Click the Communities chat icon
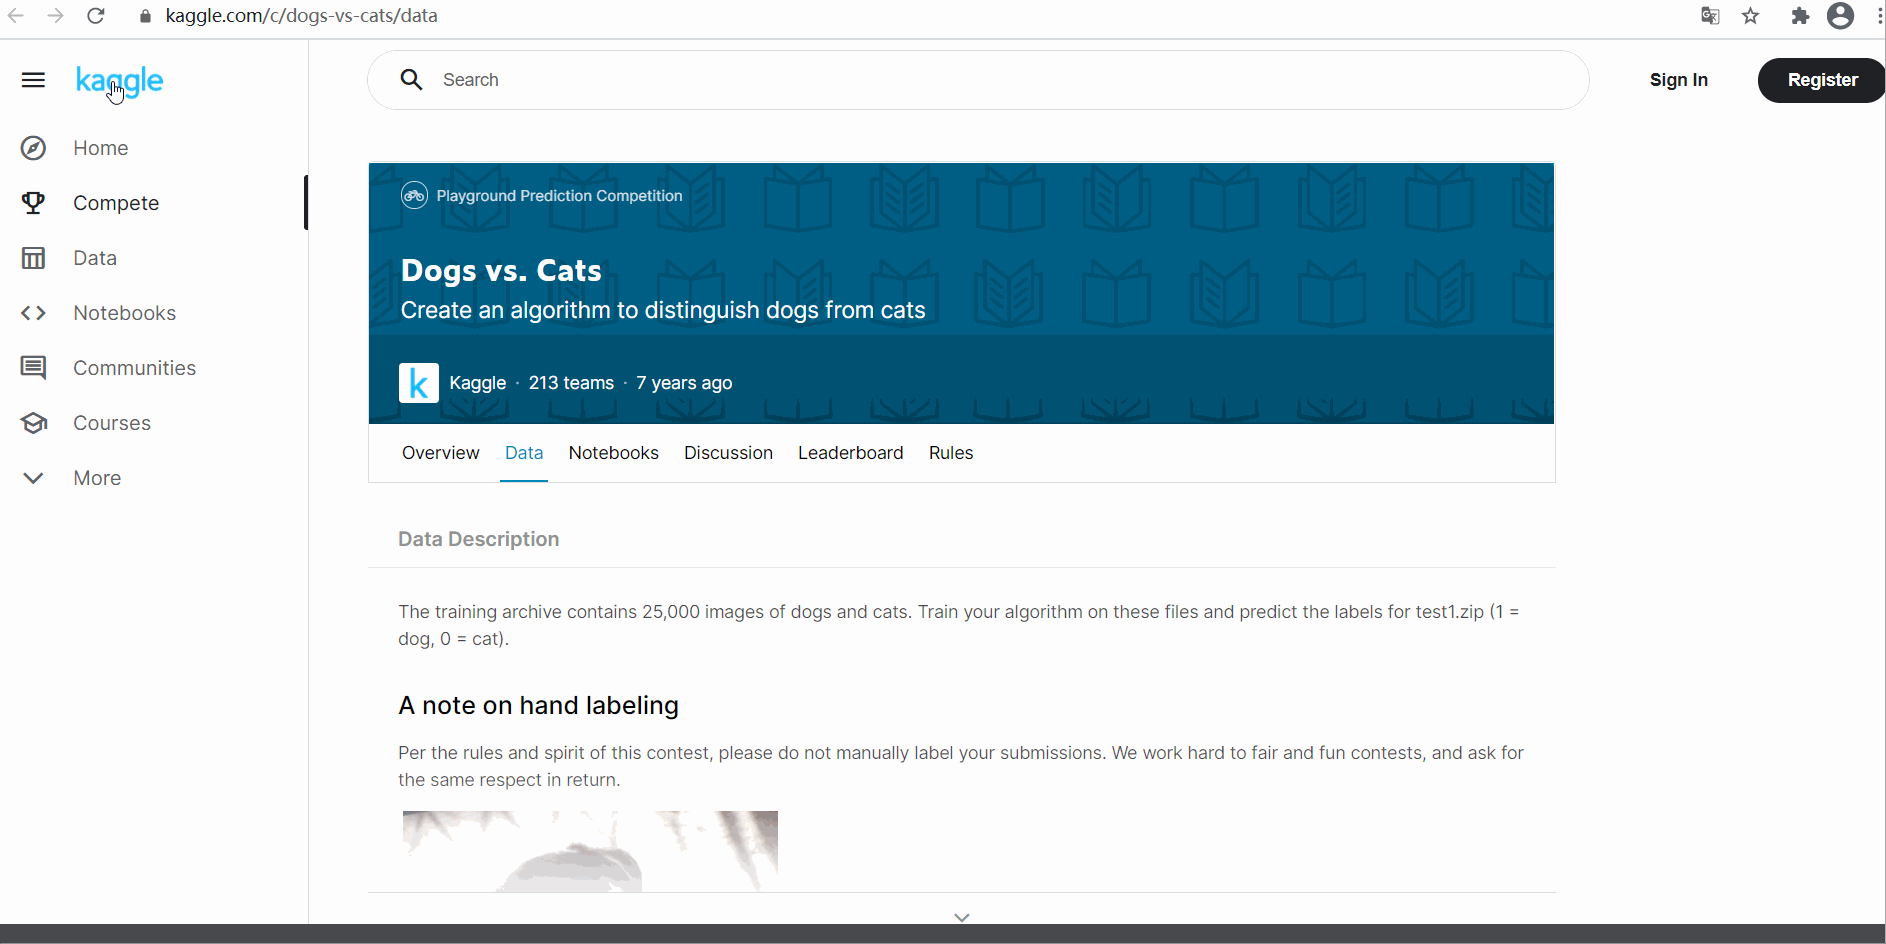Viewport: 1886px width, 944px height. [x=33, y=368]
